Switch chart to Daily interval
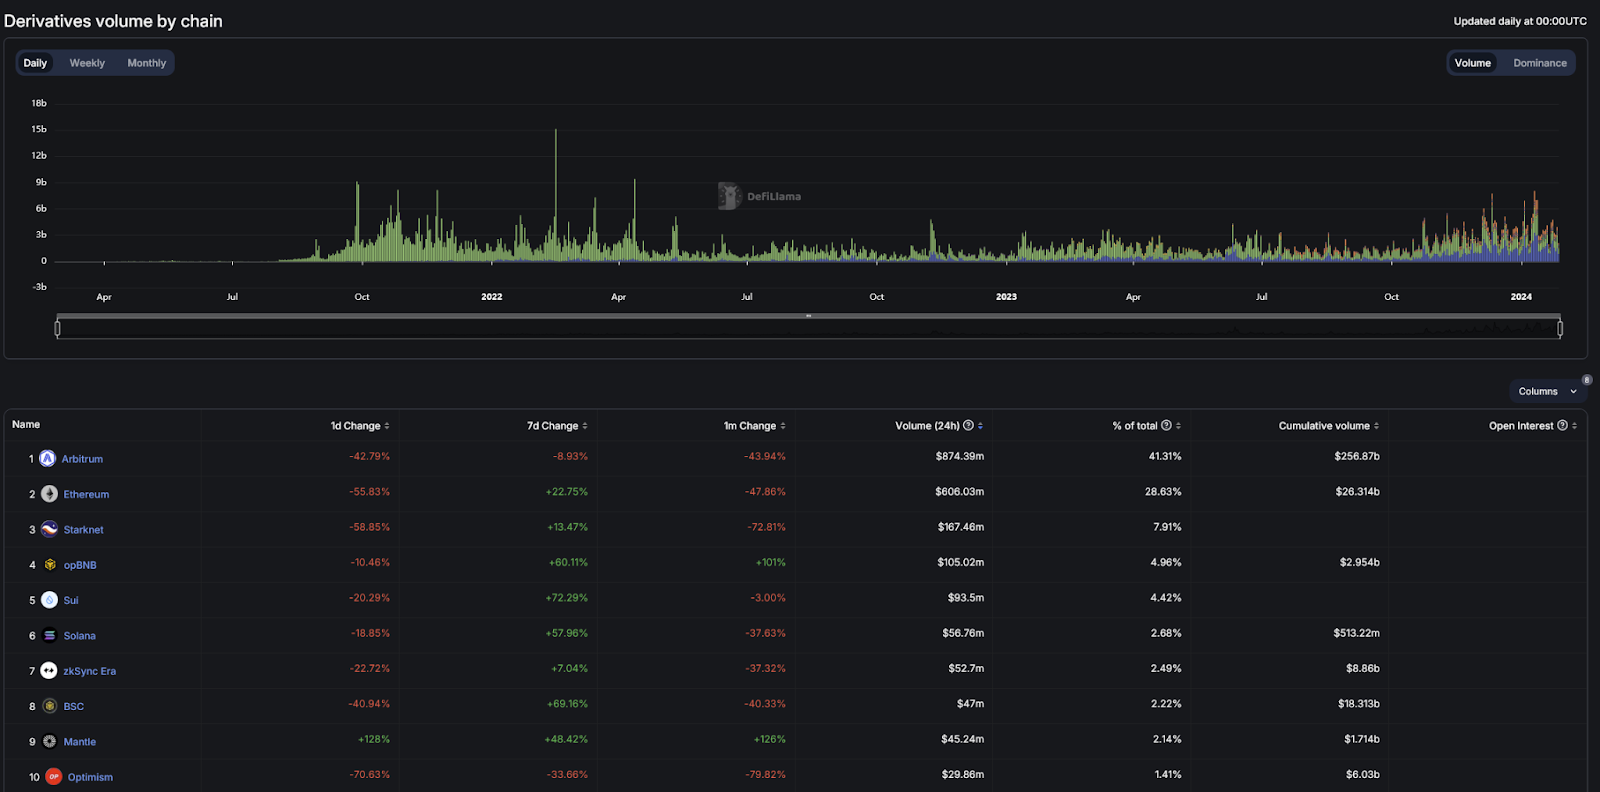 pos(35,63)
